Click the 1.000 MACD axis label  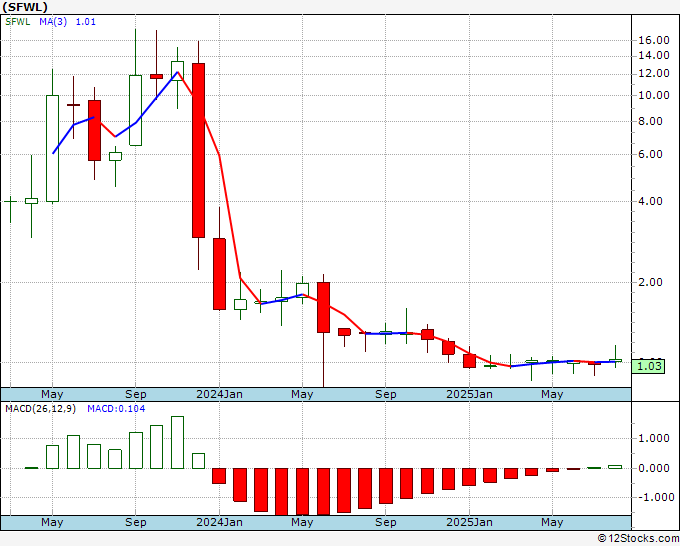(x=654, y=438)
